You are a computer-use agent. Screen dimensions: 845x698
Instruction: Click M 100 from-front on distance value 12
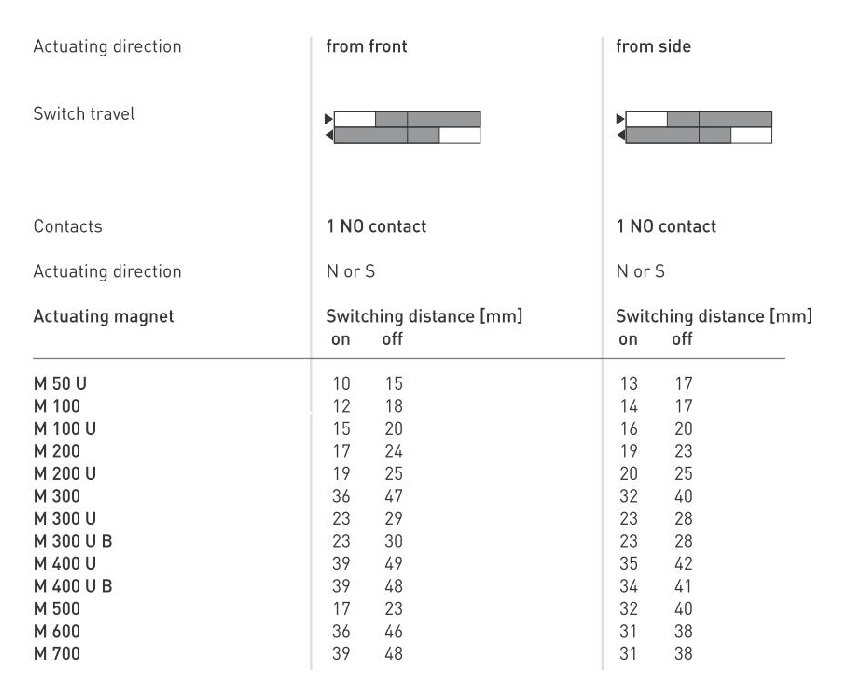point(342,405)
